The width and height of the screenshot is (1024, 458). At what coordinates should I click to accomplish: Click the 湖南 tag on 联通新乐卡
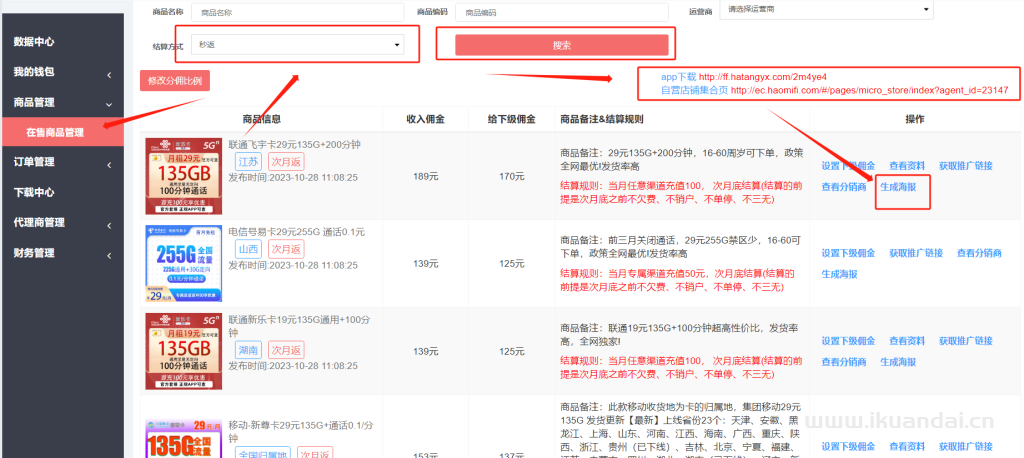pos(248,350)
